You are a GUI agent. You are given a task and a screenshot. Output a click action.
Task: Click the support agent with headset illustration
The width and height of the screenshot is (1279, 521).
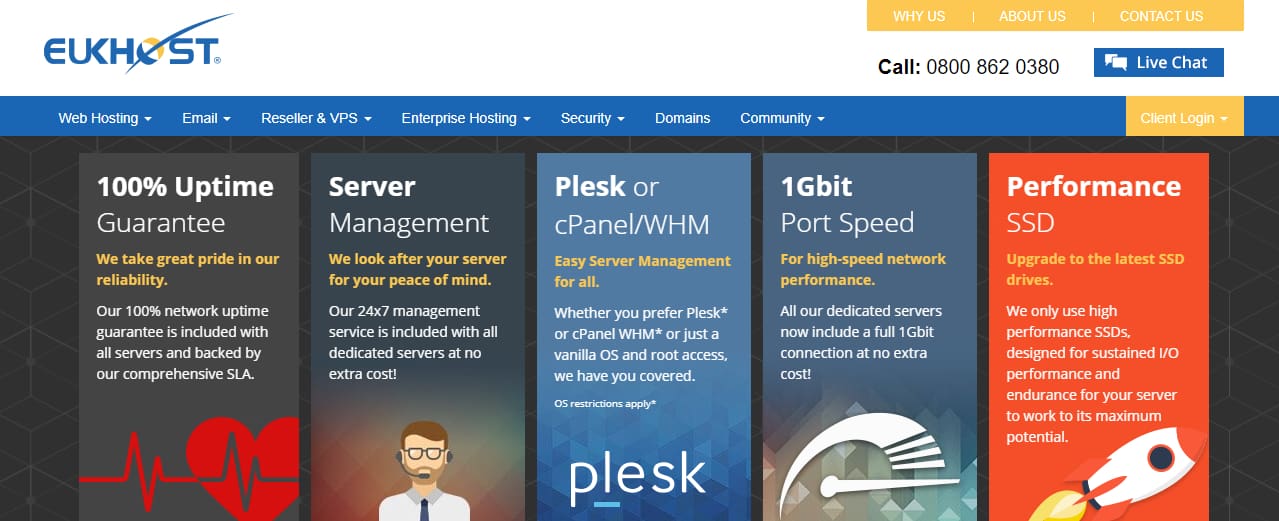pos(425,471)
